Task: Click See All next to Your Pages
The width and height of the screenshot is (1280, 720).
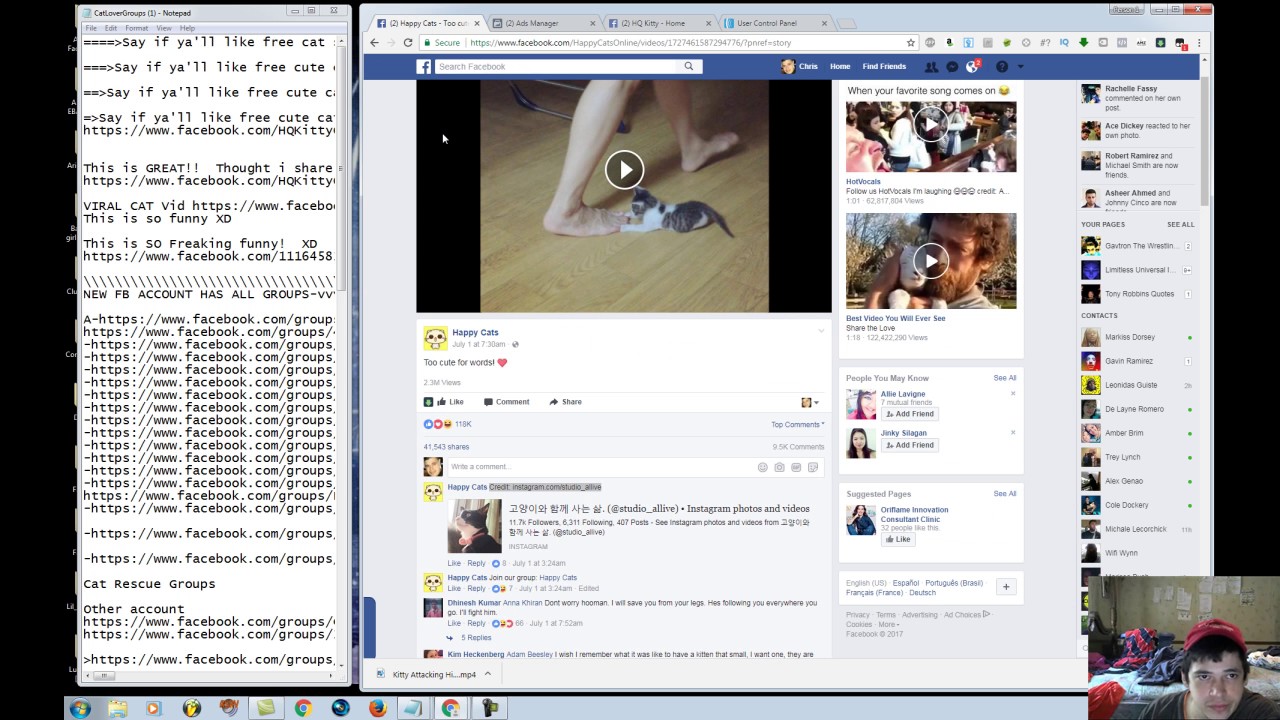Action: pyautogui.click(x=1180, y=225)
